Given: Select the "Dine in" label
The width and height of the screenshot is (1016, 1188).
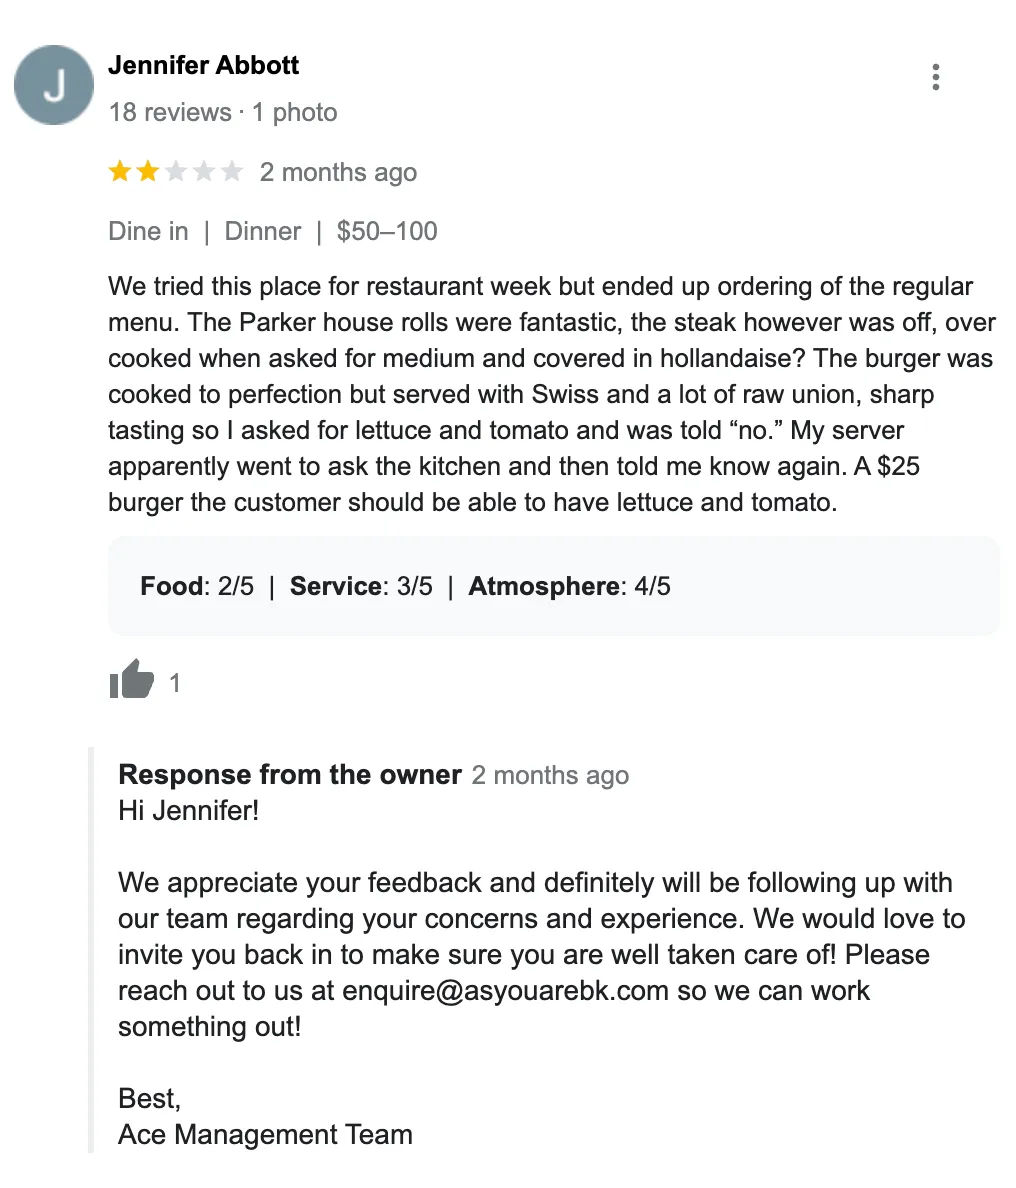Looking at the screenshot, I should (148, 231).
